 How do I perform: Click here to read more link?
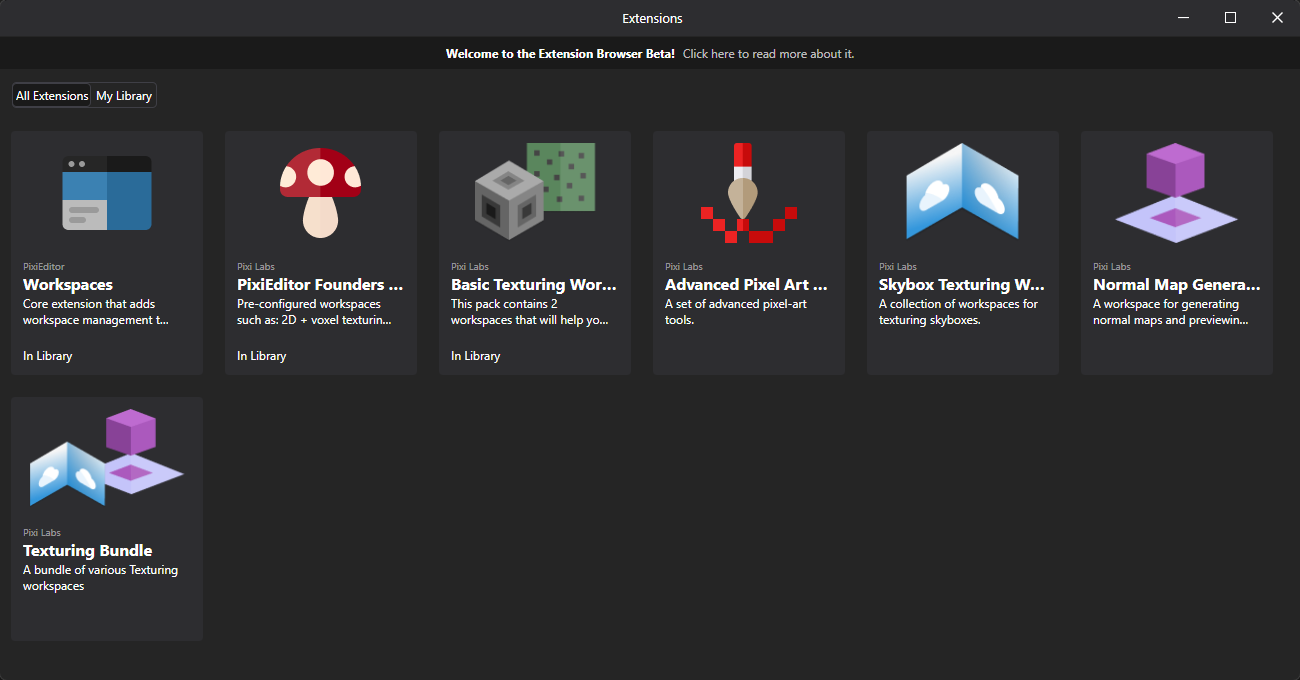pyautogui.click(x=768, y=54)
